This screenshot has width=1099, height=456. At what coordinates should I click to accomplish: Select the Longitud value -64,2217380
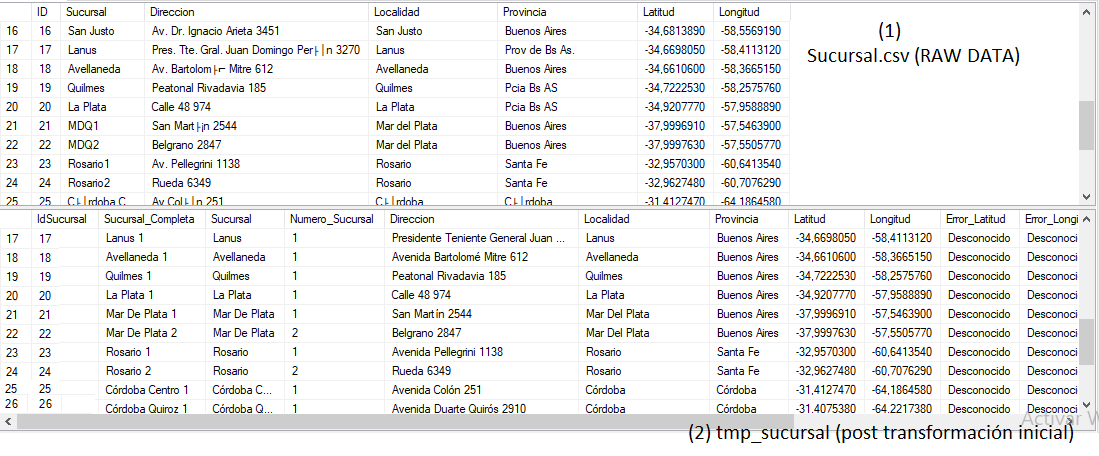(901, 408)
